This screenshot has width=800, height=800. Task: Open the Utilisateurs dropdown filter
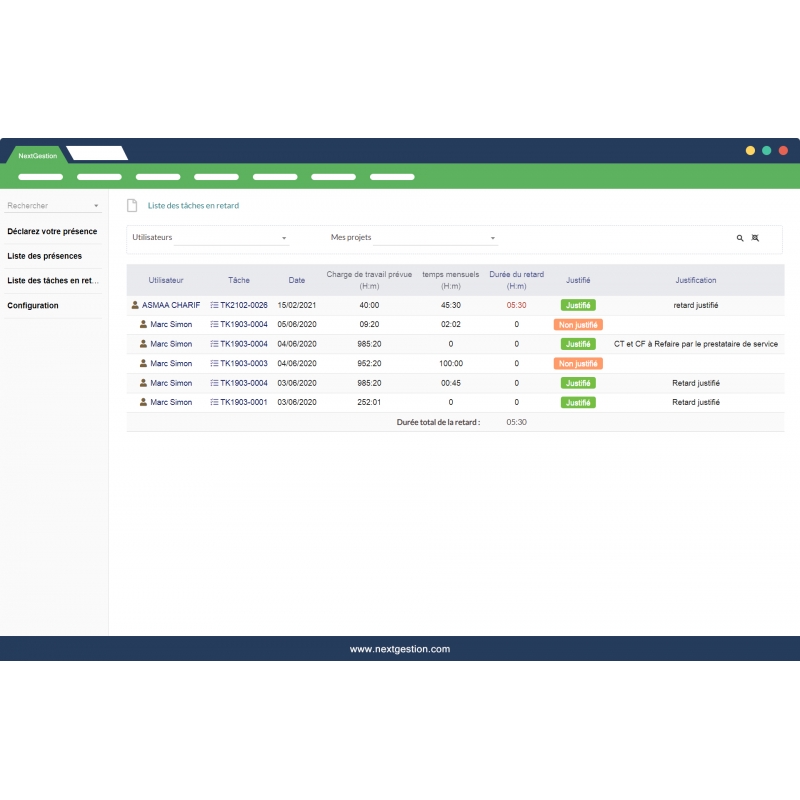[232, 238]
